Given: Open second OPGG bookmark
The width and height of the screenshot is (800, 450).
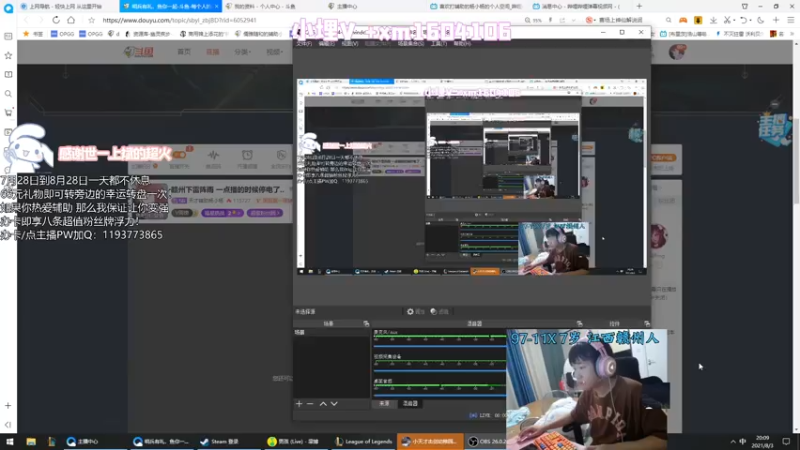Looking at the screenshot, I should point(91,34).
